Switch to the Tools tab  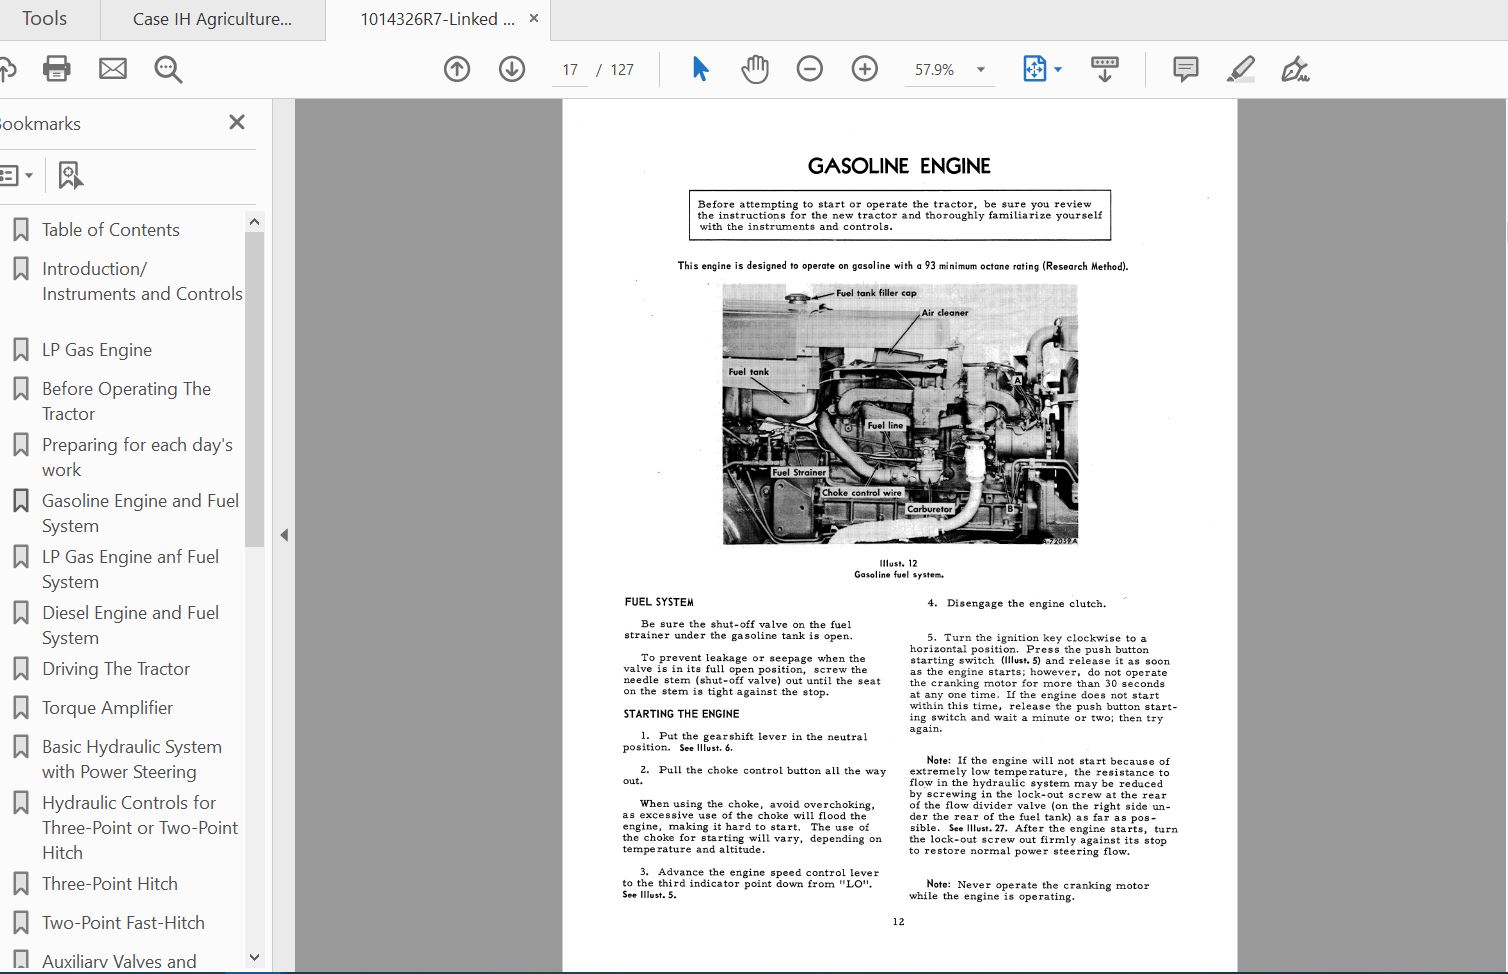[45, 19]
